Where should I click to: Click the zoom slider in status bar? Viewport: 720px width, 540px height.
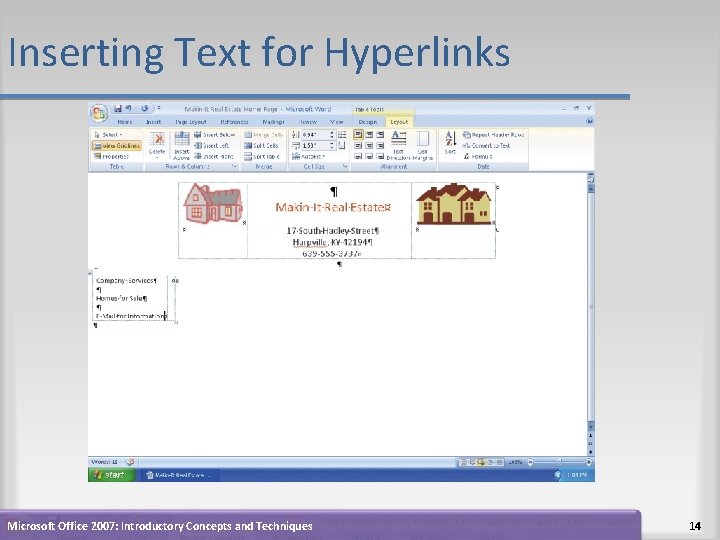point(559,462)
